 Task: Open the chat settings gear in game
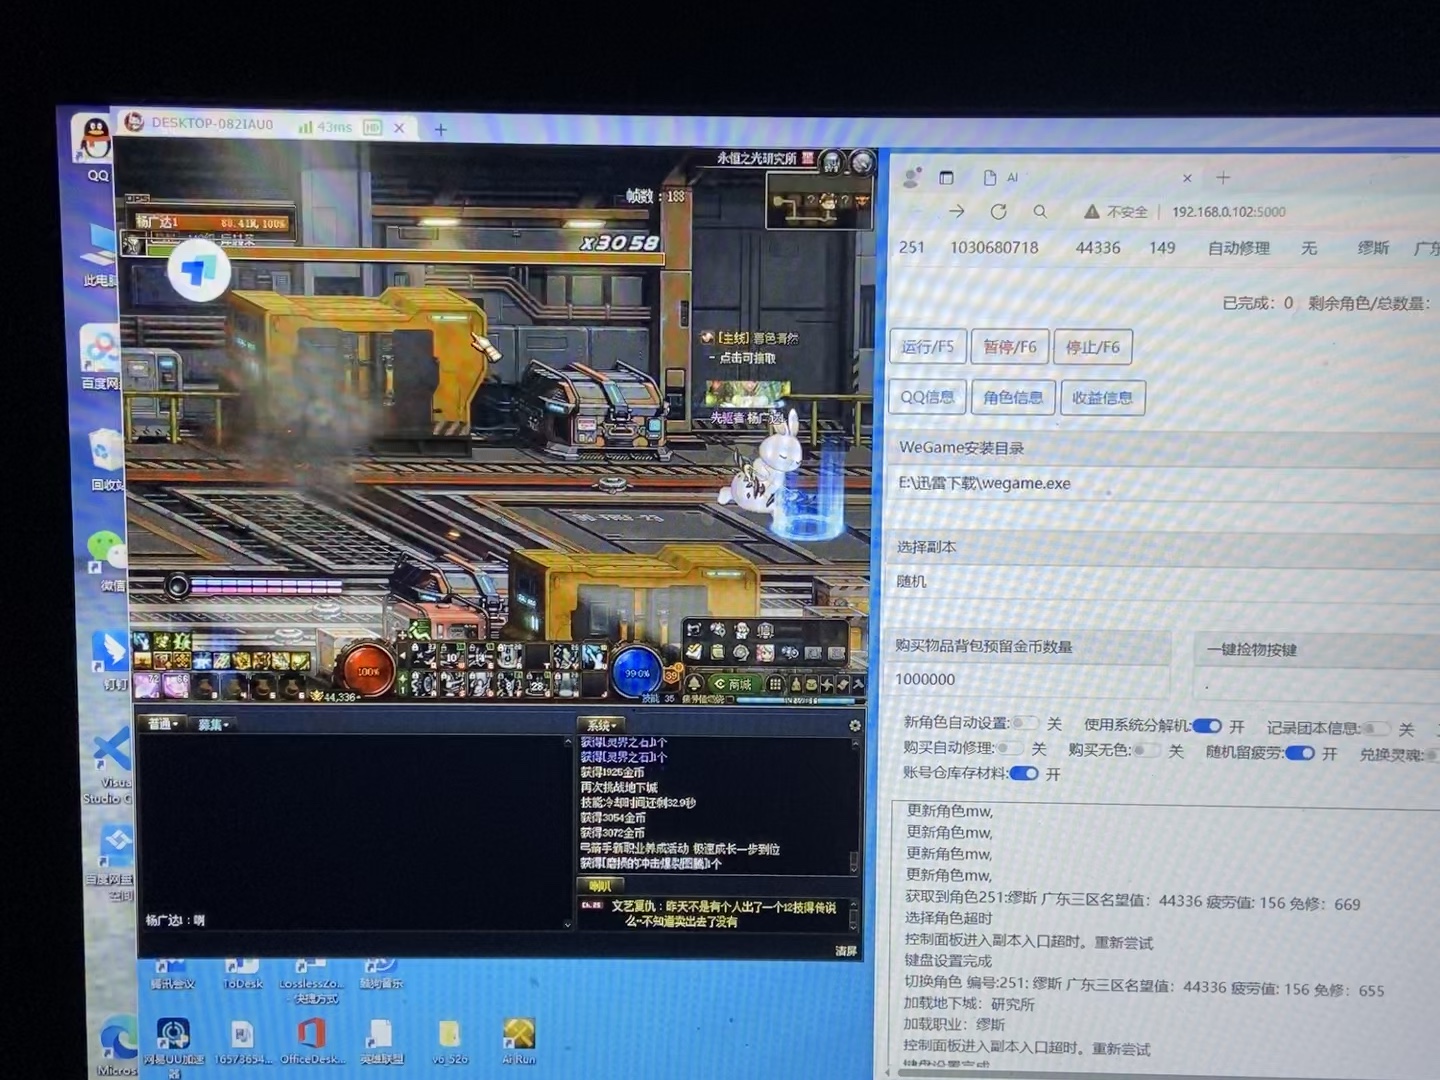click(855, 725)
